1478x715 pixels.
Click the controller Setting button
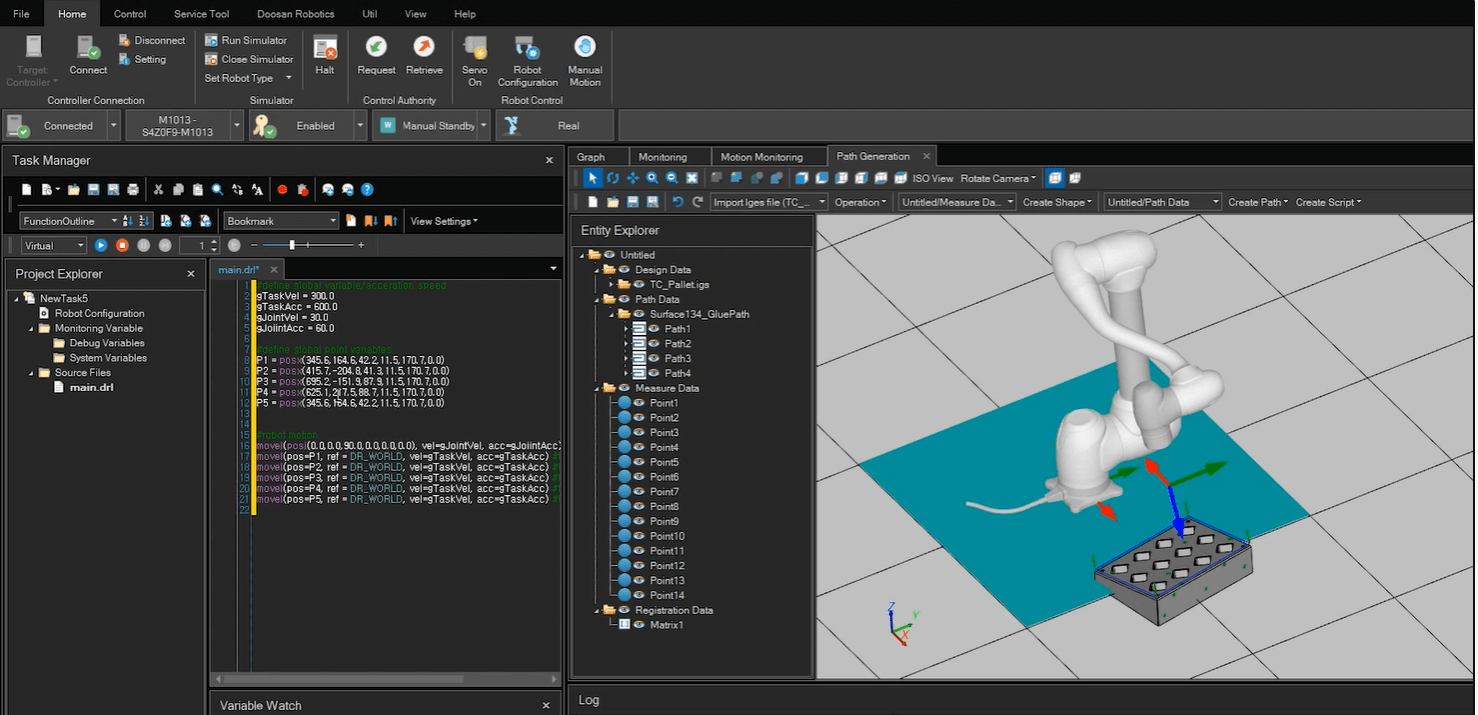(142, 59)
